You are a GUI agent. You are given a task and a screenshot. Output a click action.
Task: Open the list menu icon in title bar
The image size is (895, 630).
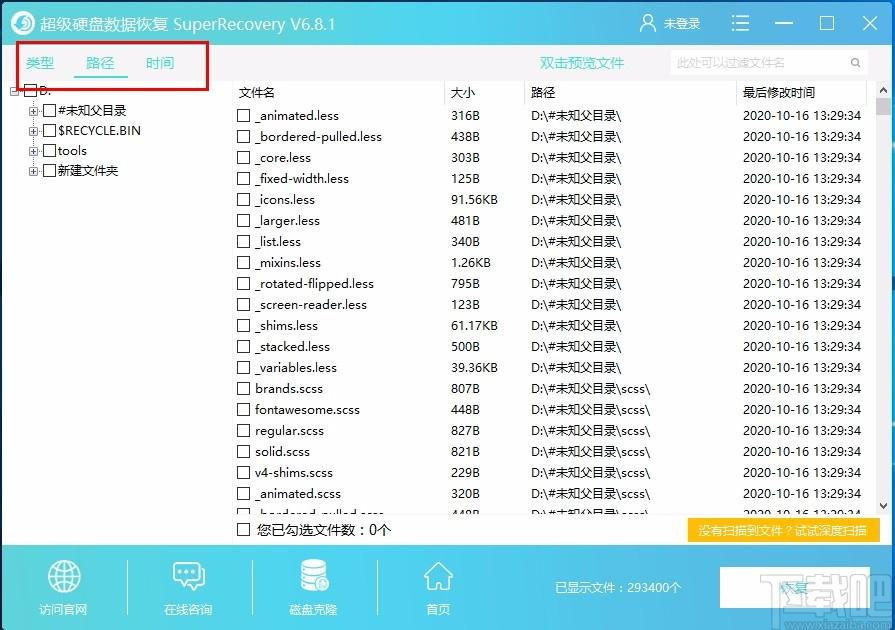(x=740, y=23)
